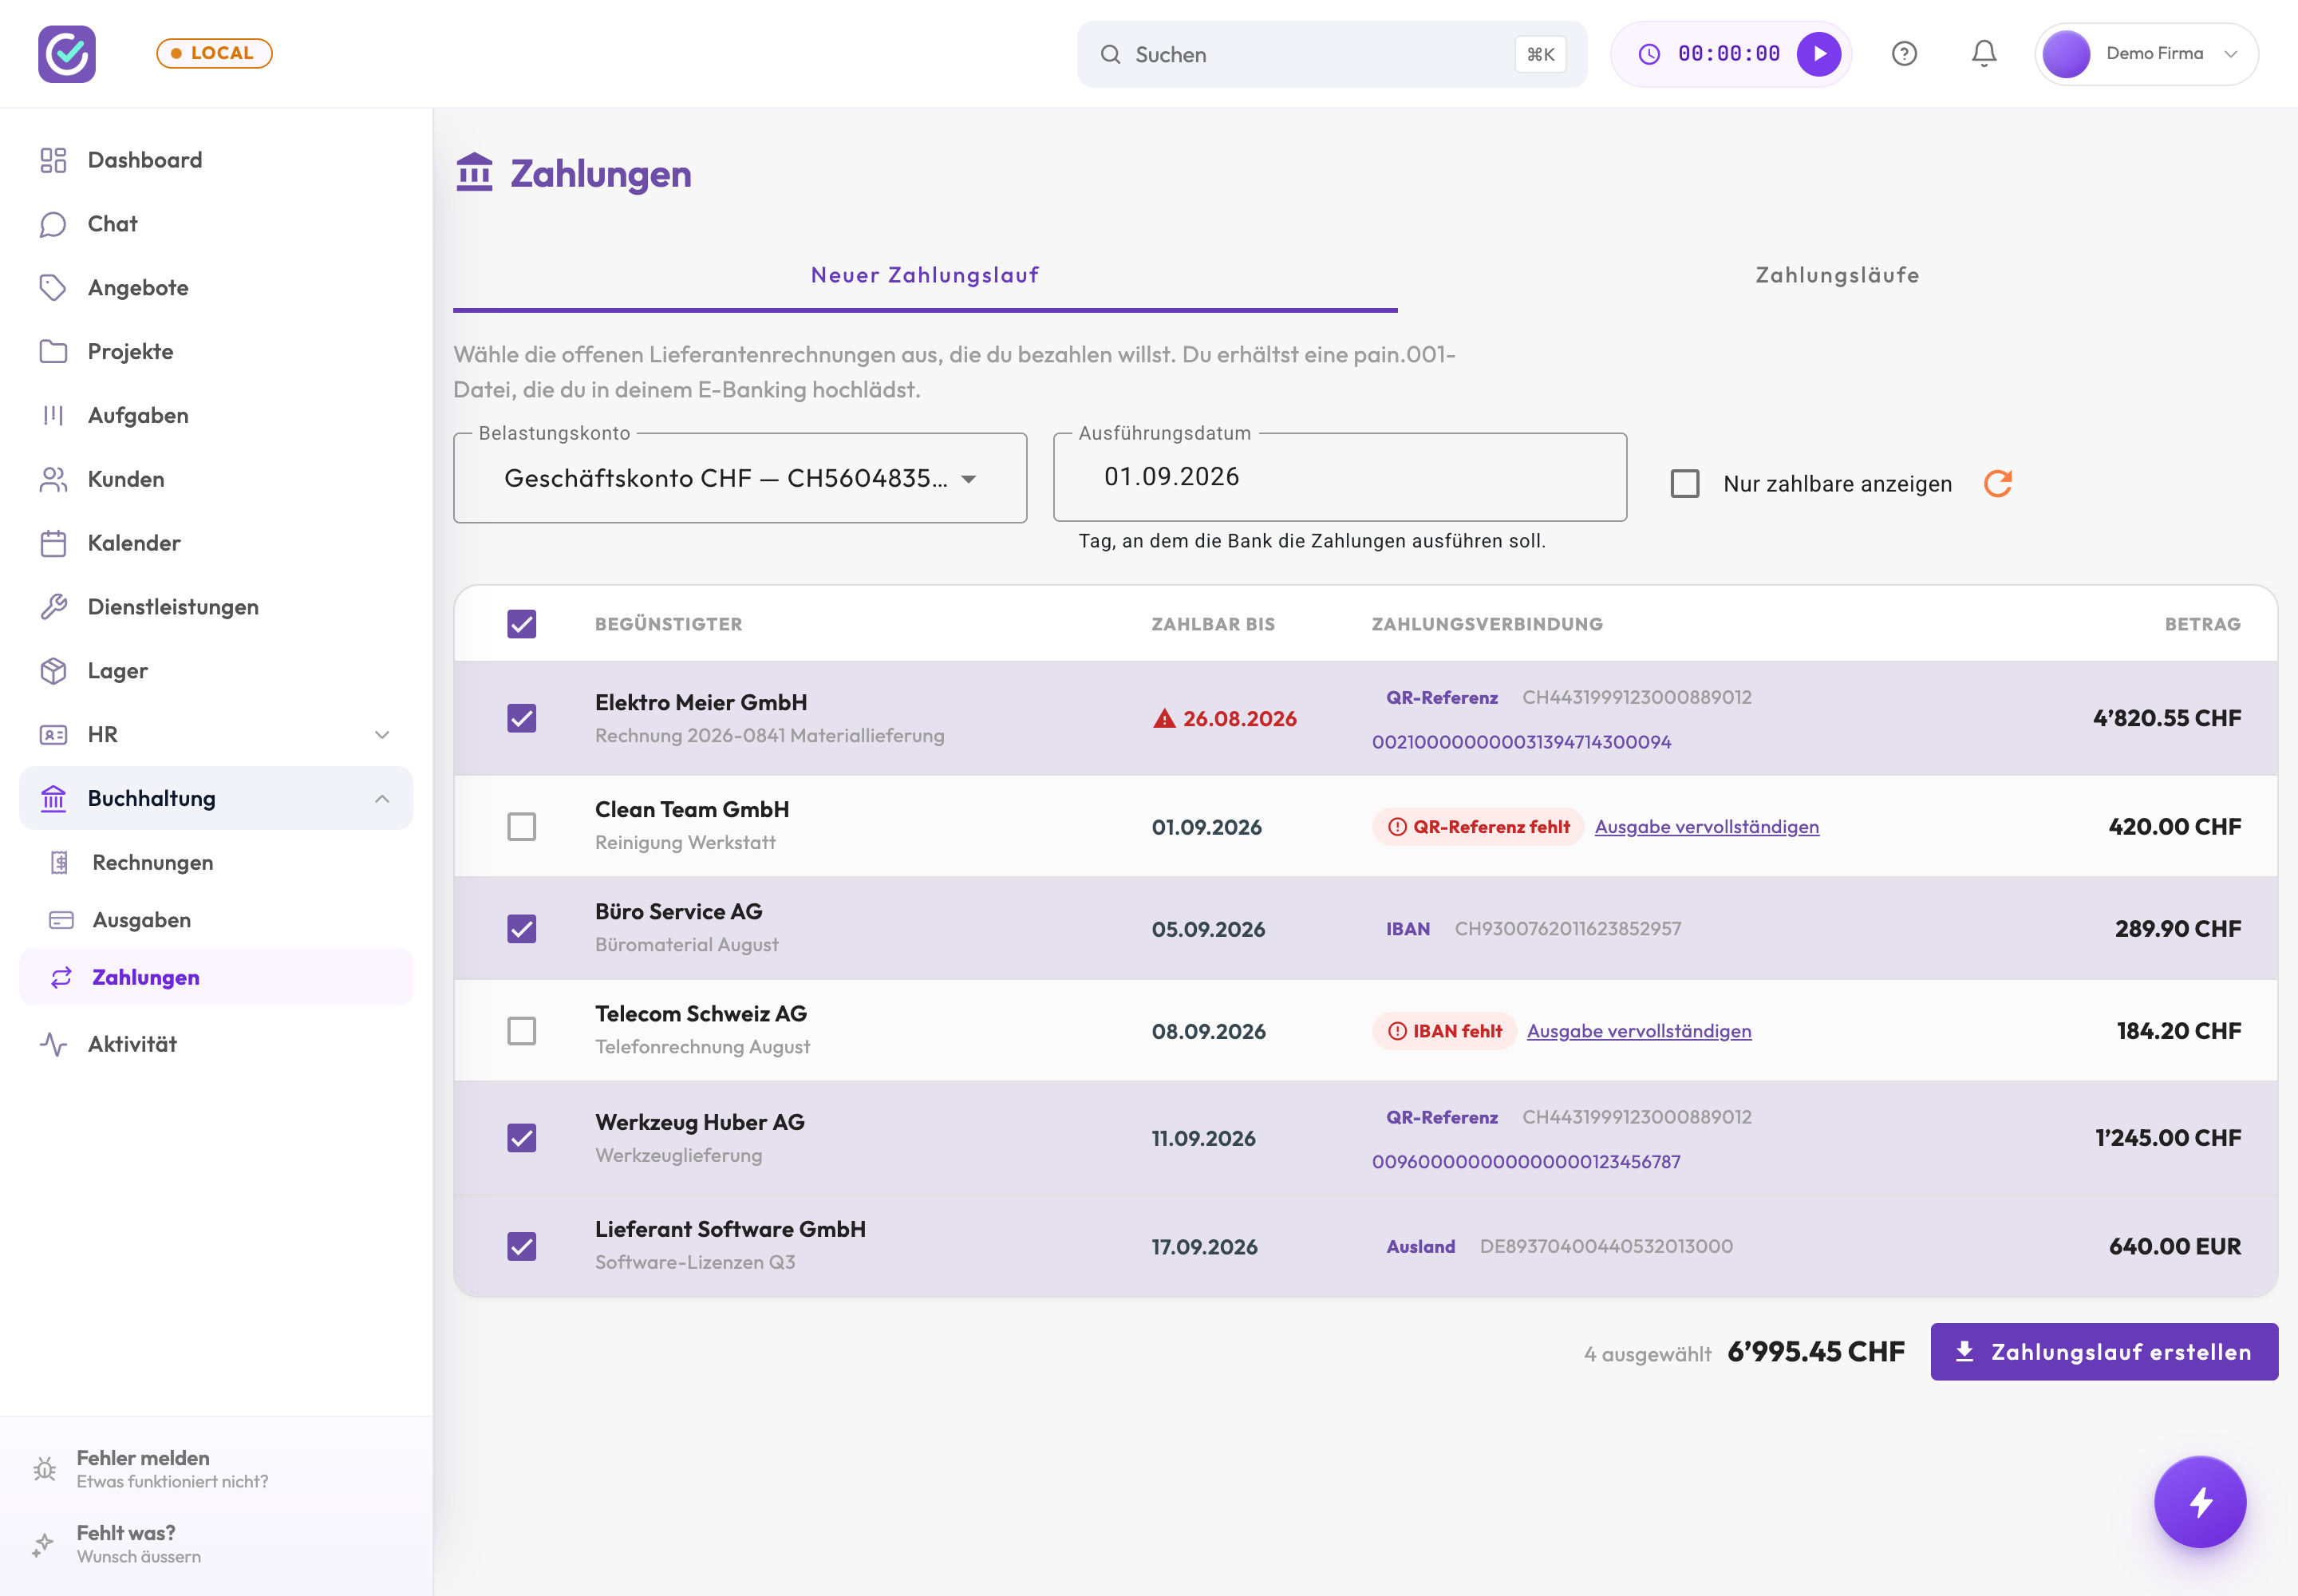This screenshot has height=1596, width=2298.
Task: Click the app logo icon
Action: (67, 54)
